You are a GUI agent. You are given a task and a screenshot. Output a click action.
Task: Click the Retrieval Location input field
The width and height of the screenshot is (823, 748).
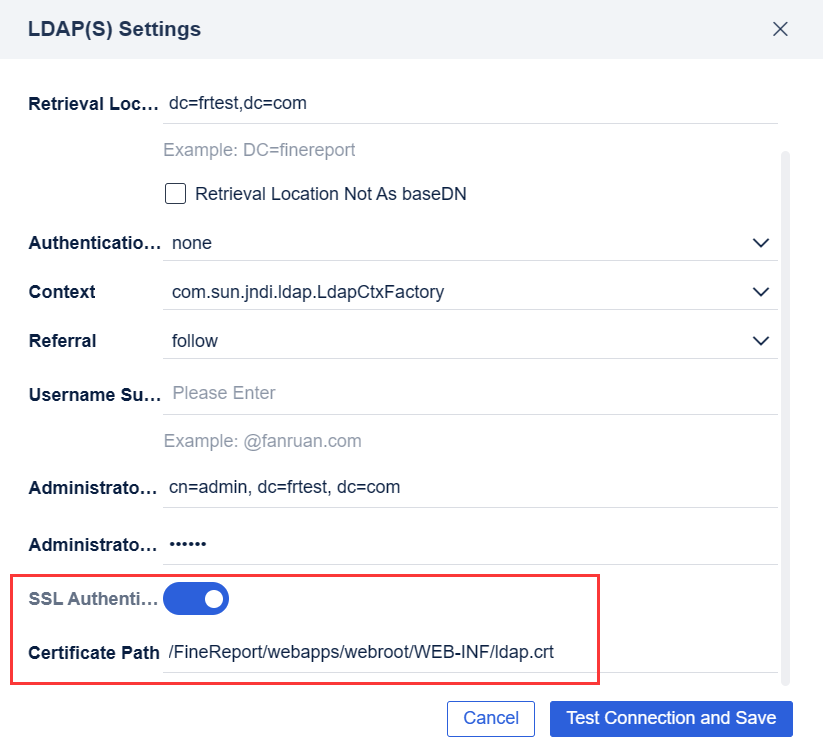(470, 103)
